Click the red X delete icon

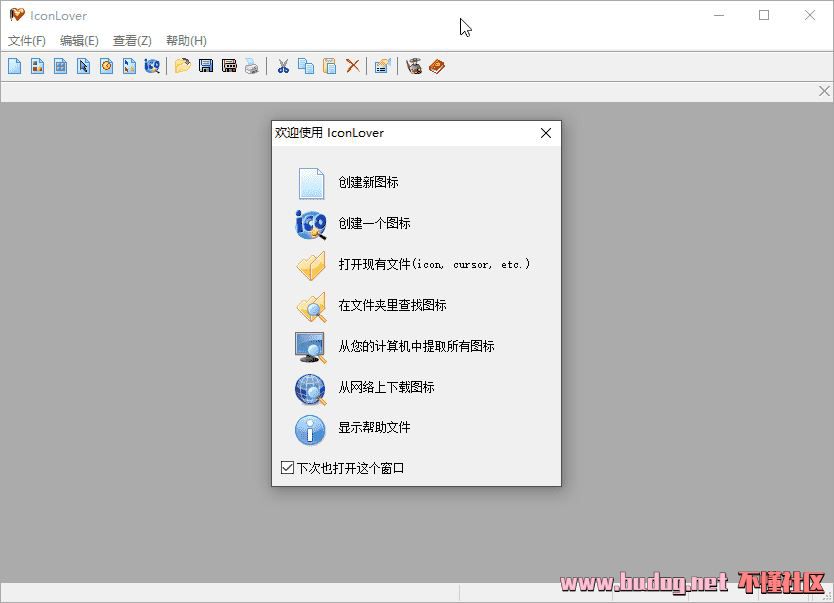353,66
